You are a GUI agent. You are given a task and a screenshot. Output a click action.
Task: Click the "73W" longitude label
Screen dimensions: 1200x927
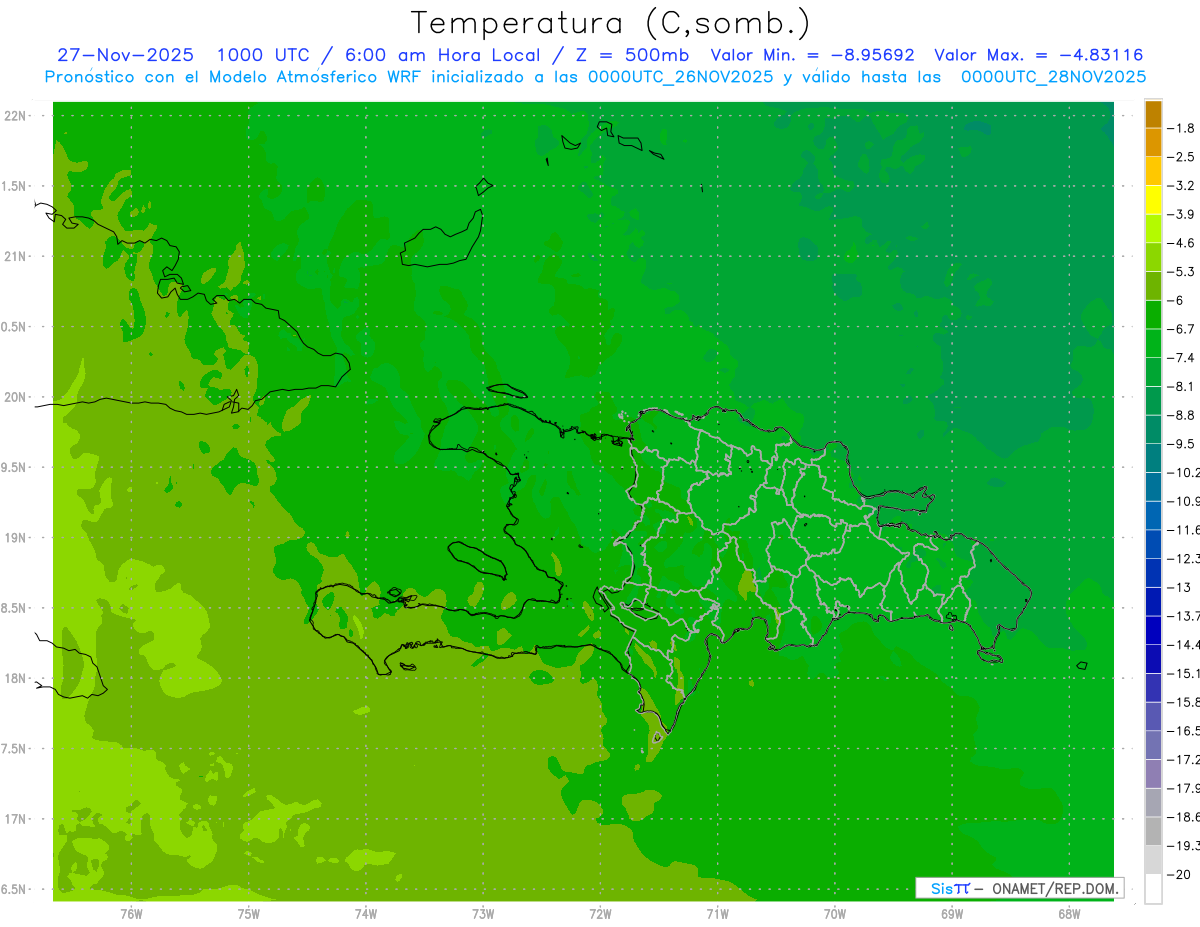click(x=483, y=914)
